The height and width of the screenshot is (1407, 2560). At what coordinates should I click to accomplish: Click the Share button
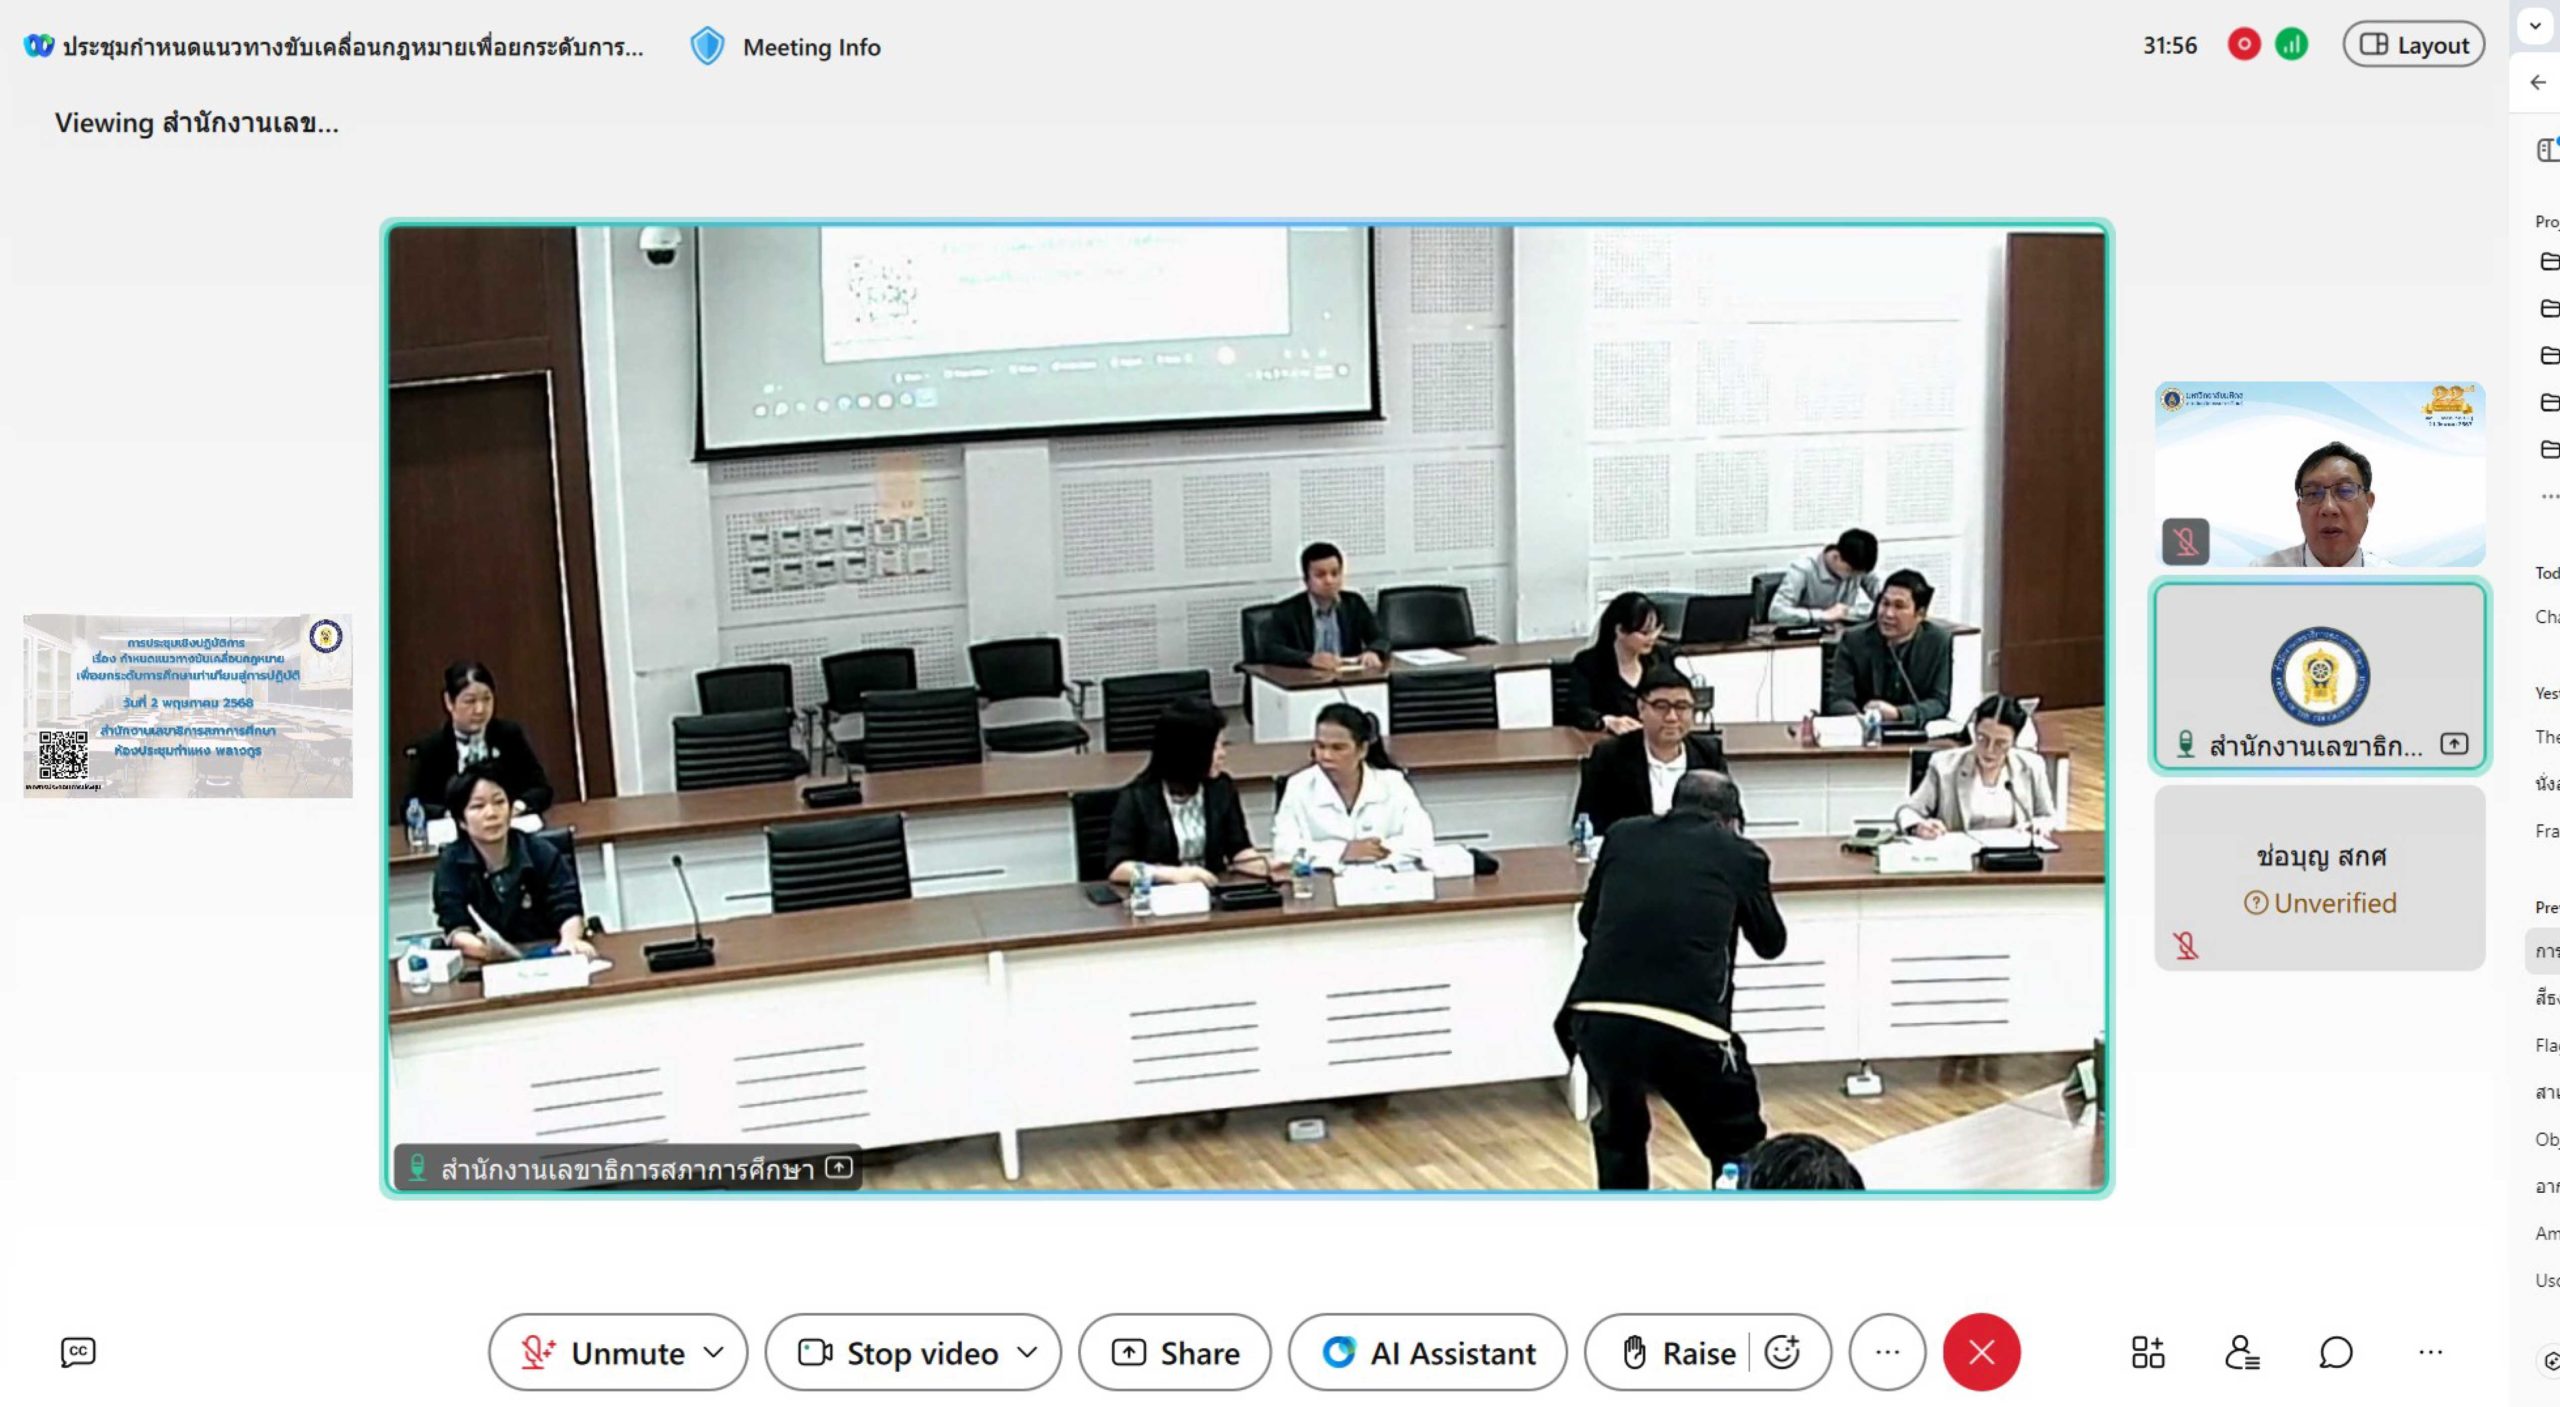(x=1175, y=1352)
